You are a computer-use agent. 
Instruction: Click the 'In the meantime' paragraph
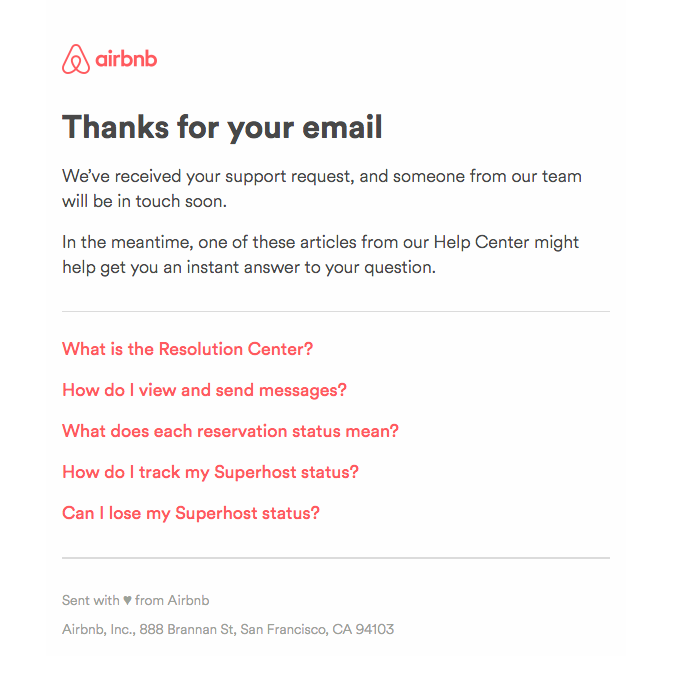pyautogui.click(x=320, y=254)
